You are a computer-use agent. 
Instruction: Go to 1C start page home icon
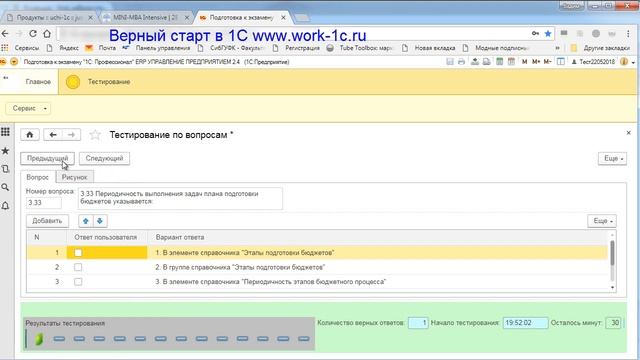coord(30,135)
